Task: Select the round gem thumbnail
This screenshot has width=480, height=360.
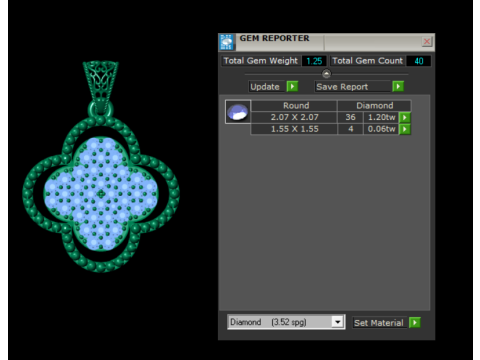Action: point(238,112)
